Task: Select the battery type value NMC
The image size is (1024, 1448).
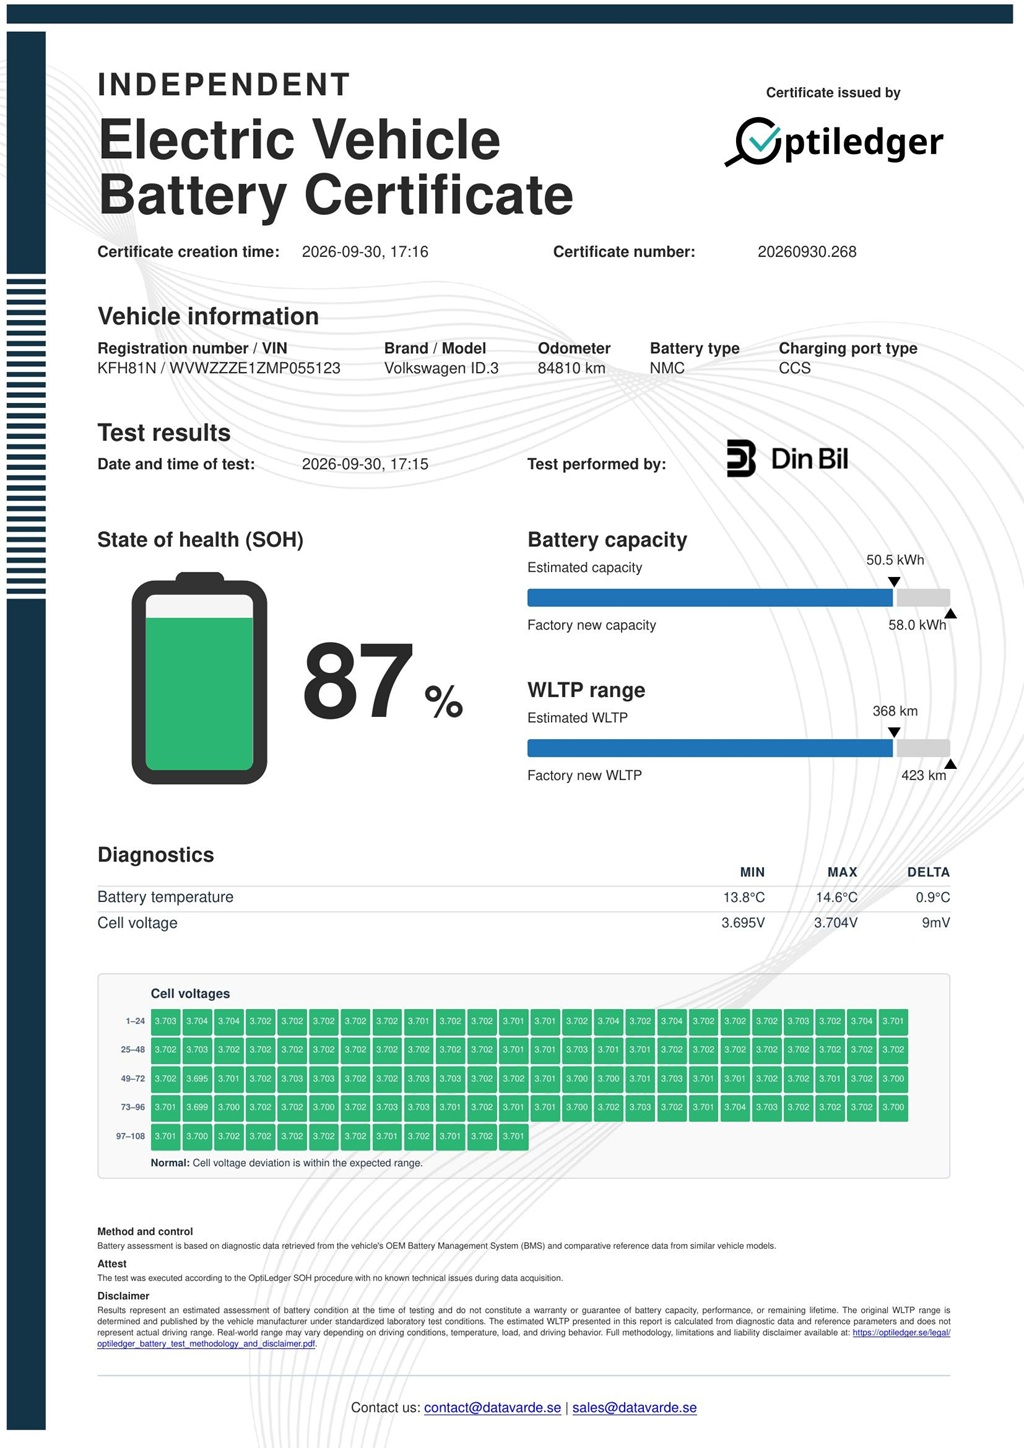Action: tap(667, 368)
